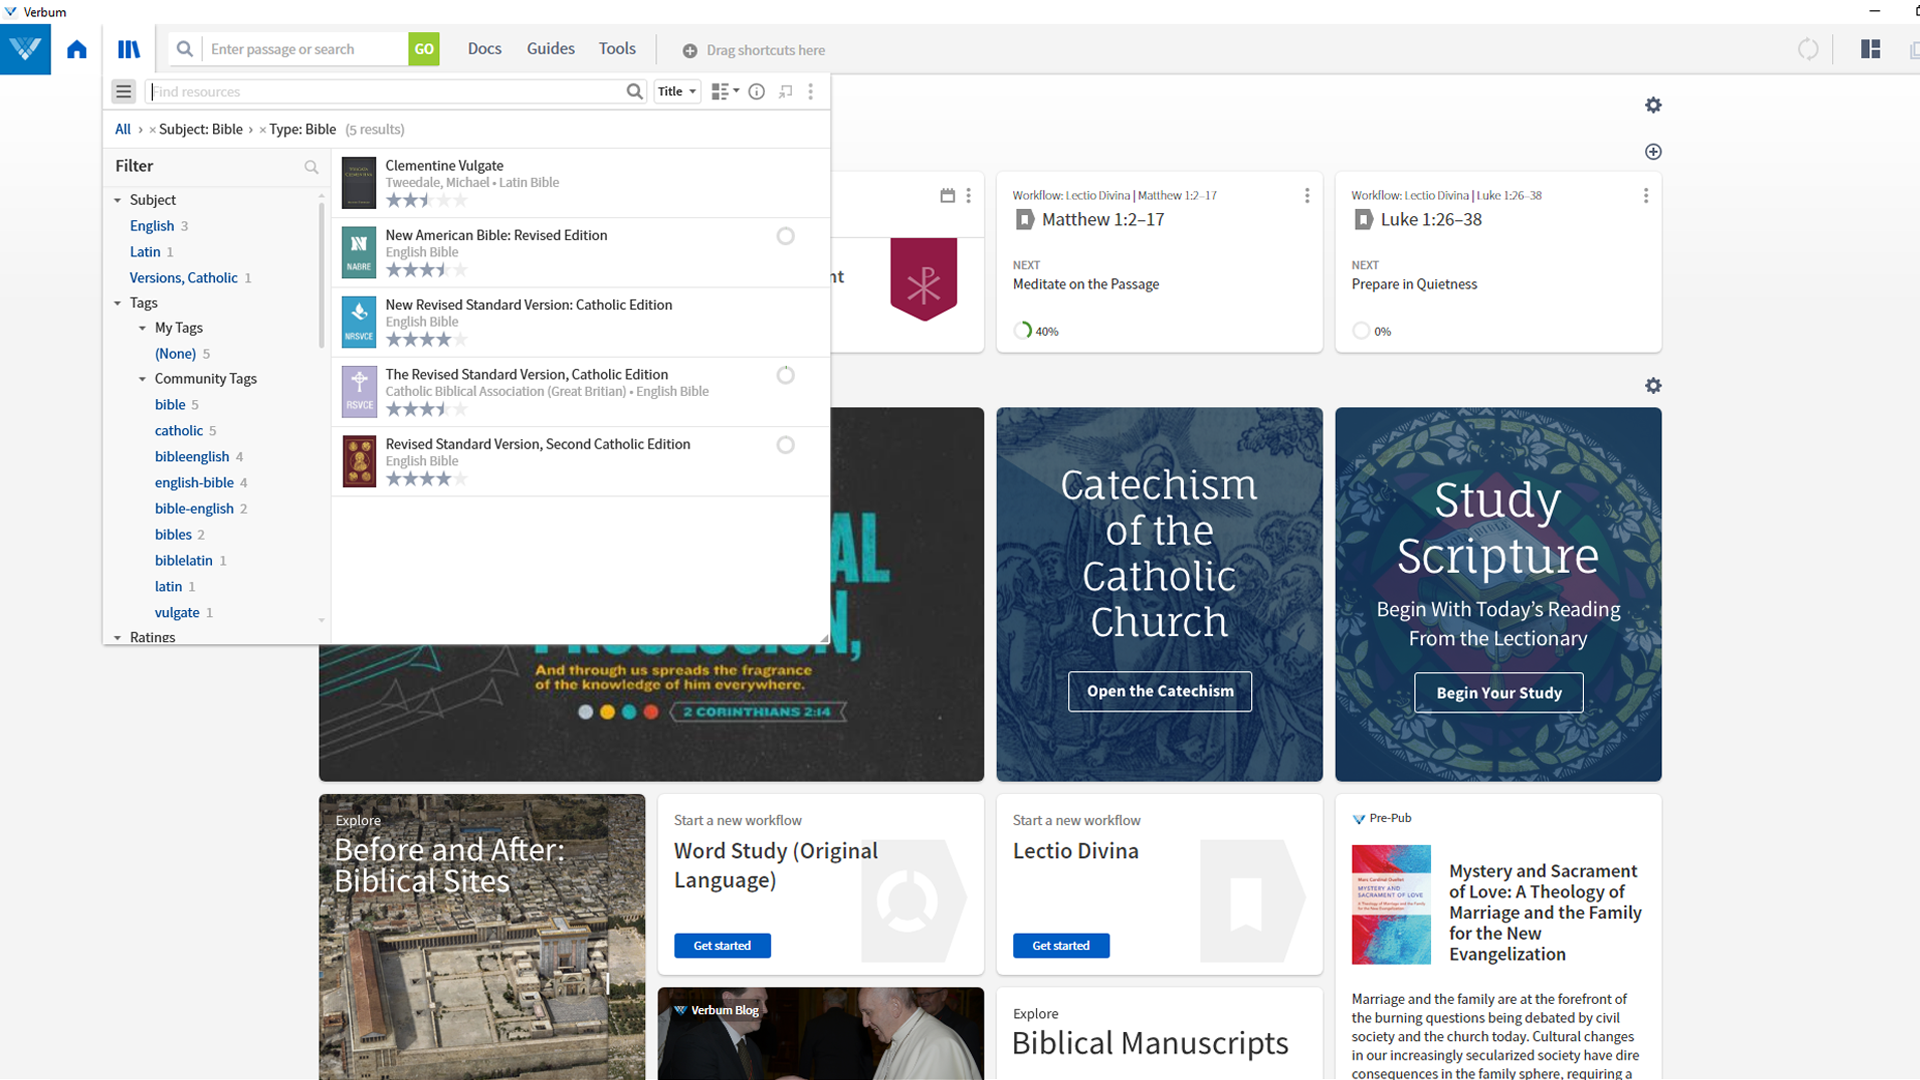Image resolution: width=1920 pixels, height=1080 pixels.
Task: Remove Subject: Bible filter
Action: [x=152, y=130]
